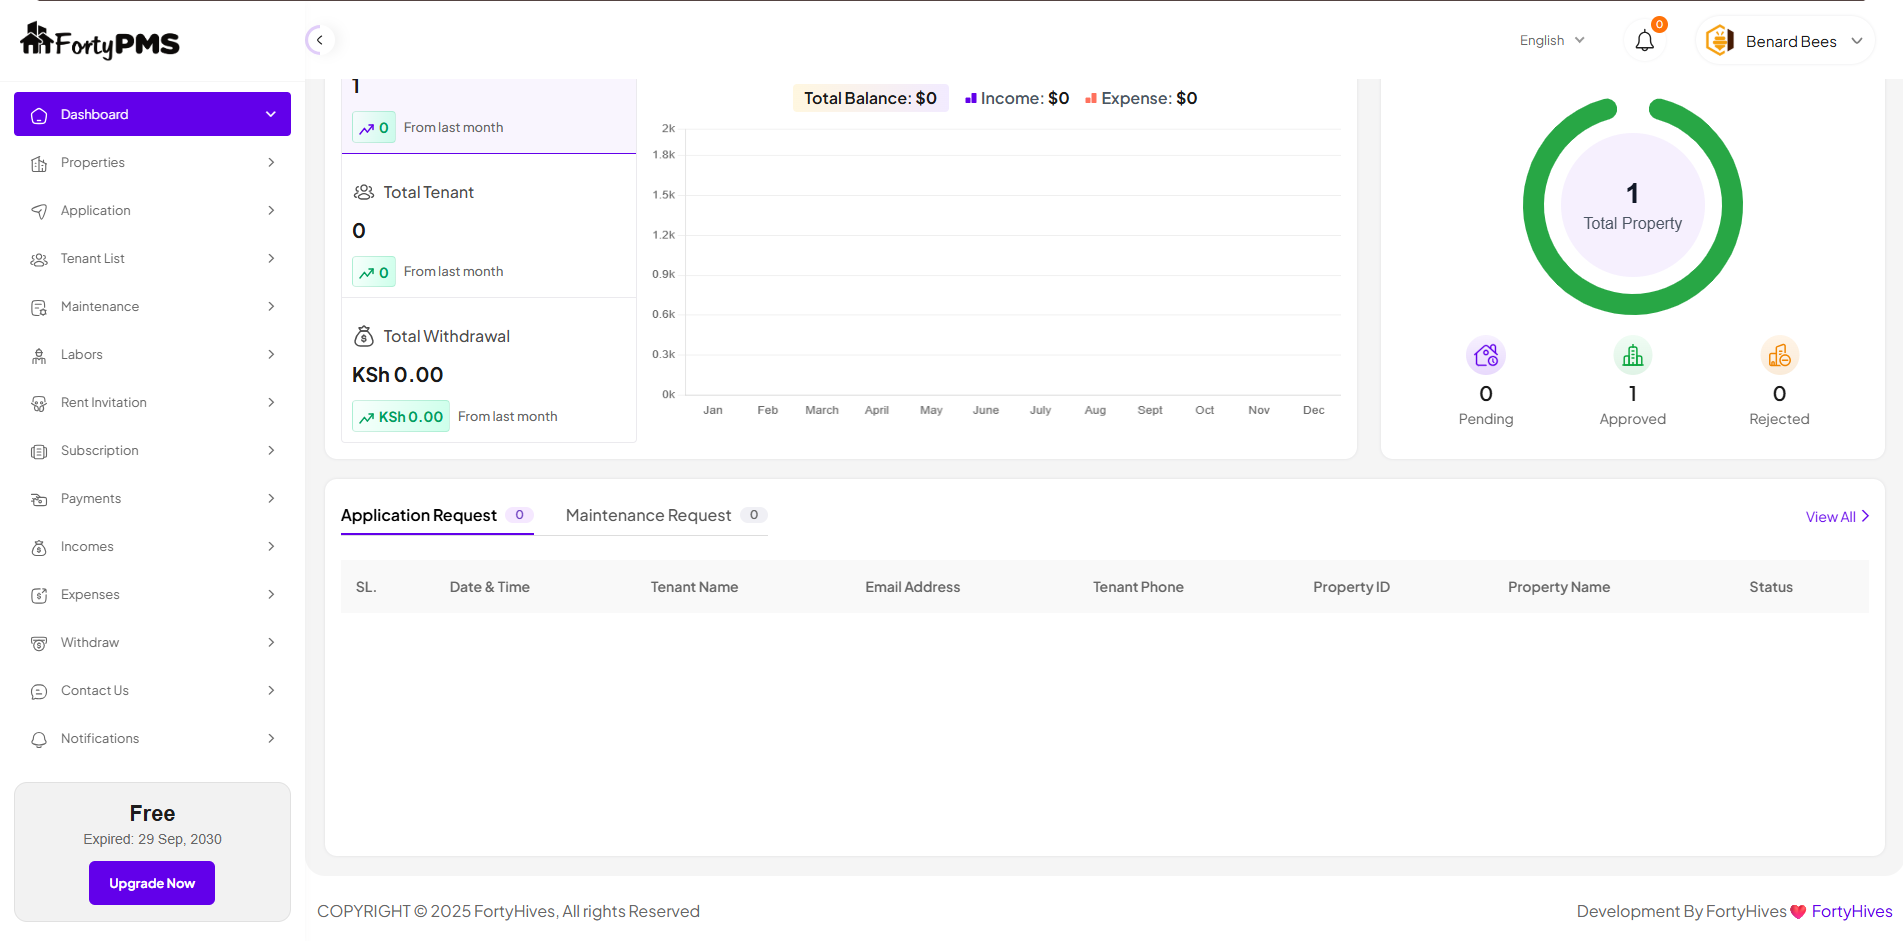Click the Rejected property icon
The width and height of the screenshot is (1903, 941).
tap(1779, 356)
